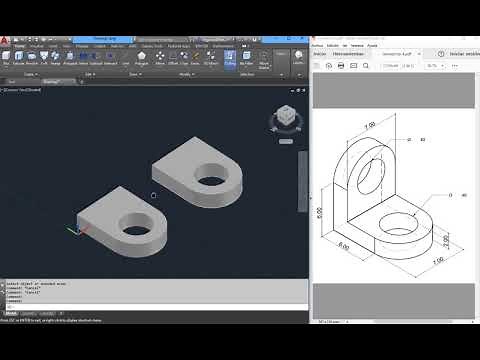Select the Presspull tool

[x=70, y=57]
